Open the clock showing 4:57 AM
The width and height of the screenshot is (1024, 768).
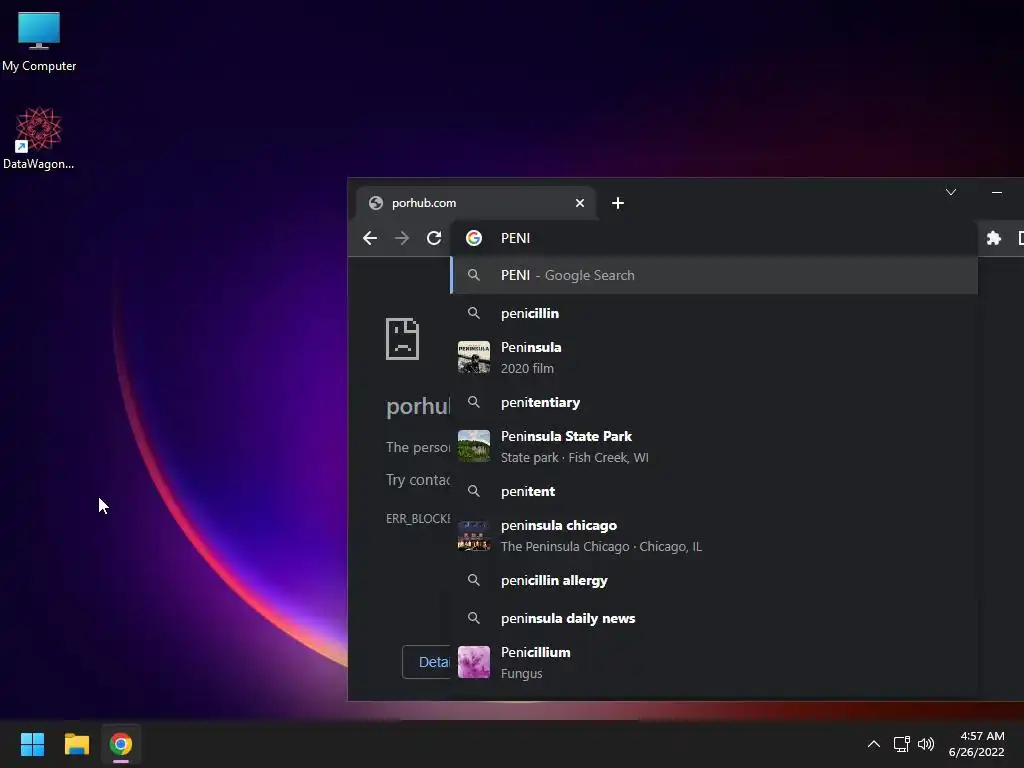[977, 744]
